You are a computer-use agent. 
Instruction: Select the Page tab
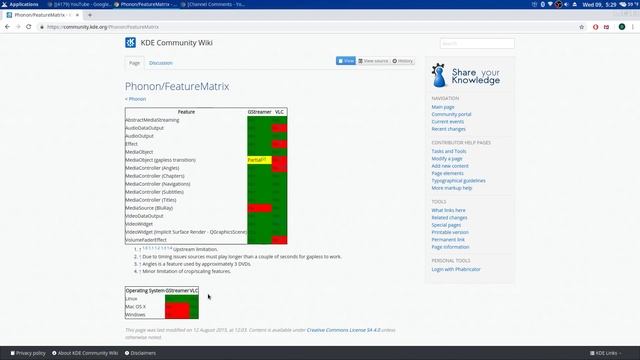[134, 63]
